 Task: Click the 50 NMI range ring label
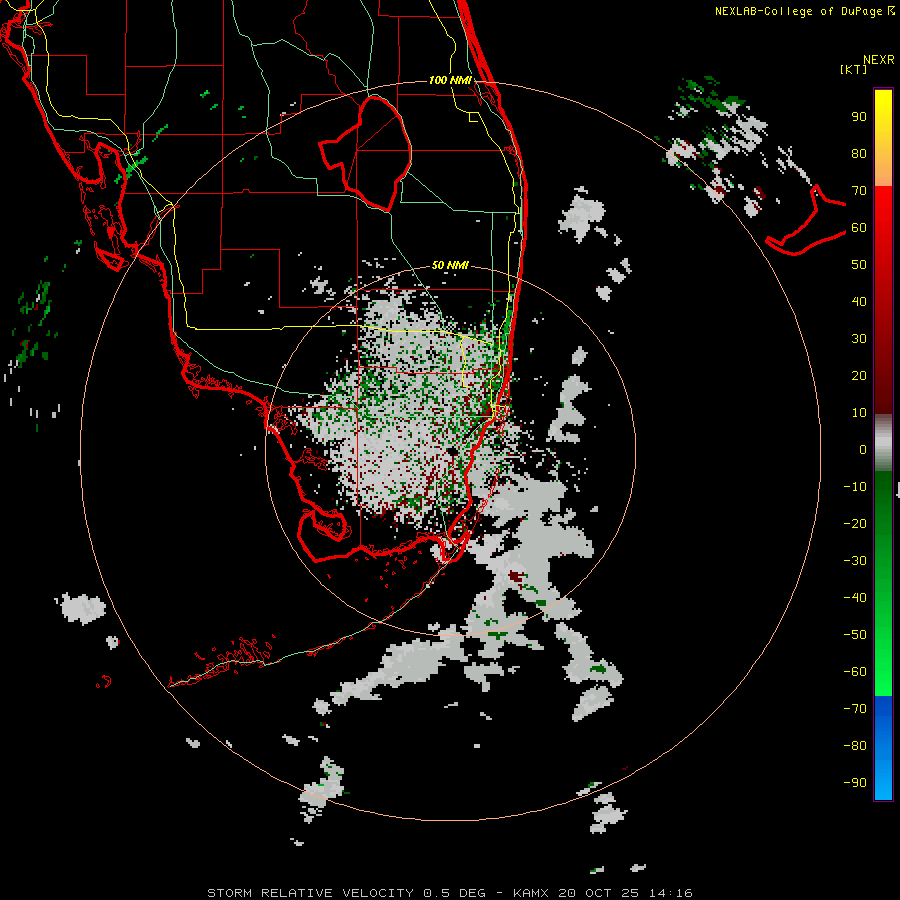[450, 265]
